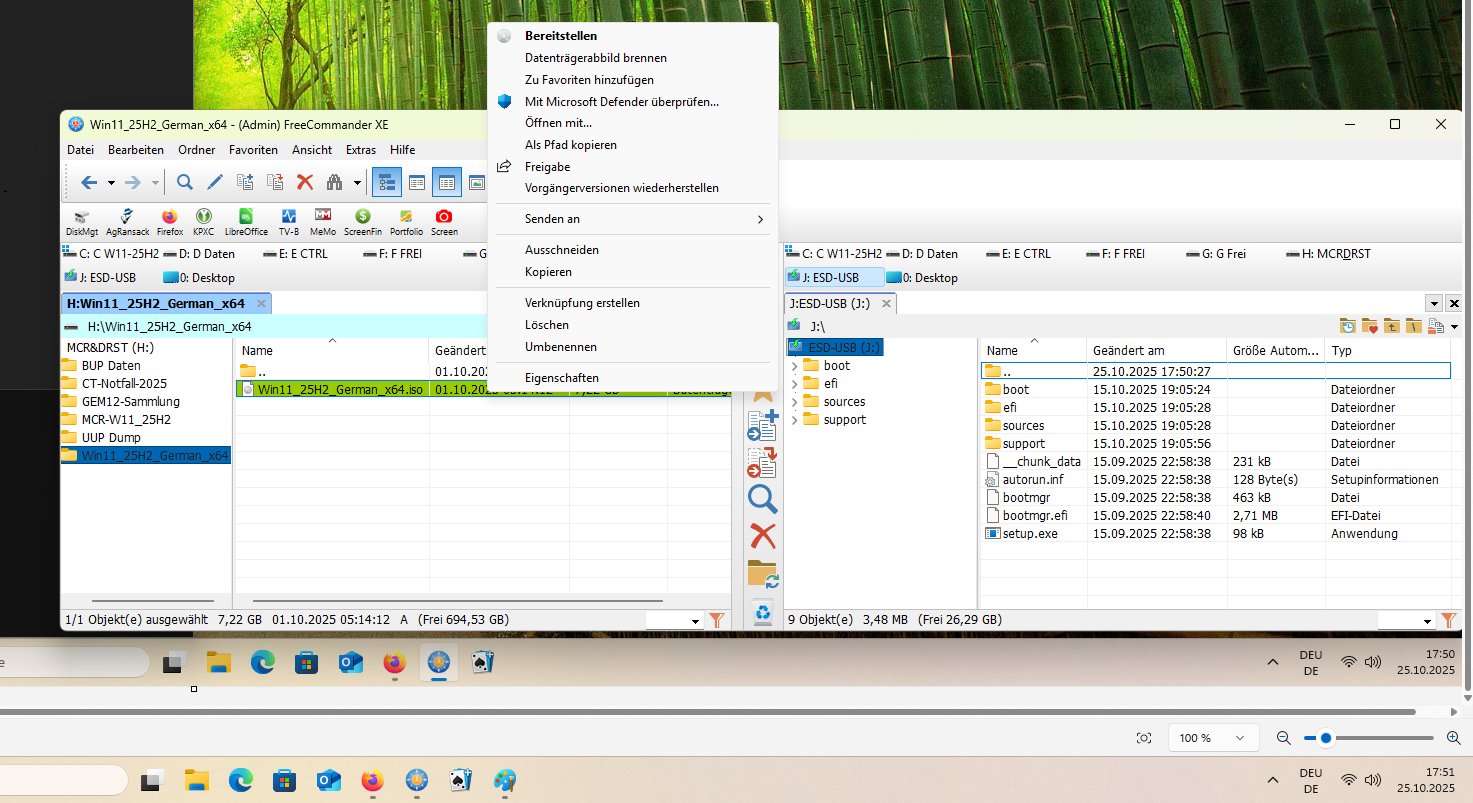Expand the sources folder in the tree

point(794,402)
